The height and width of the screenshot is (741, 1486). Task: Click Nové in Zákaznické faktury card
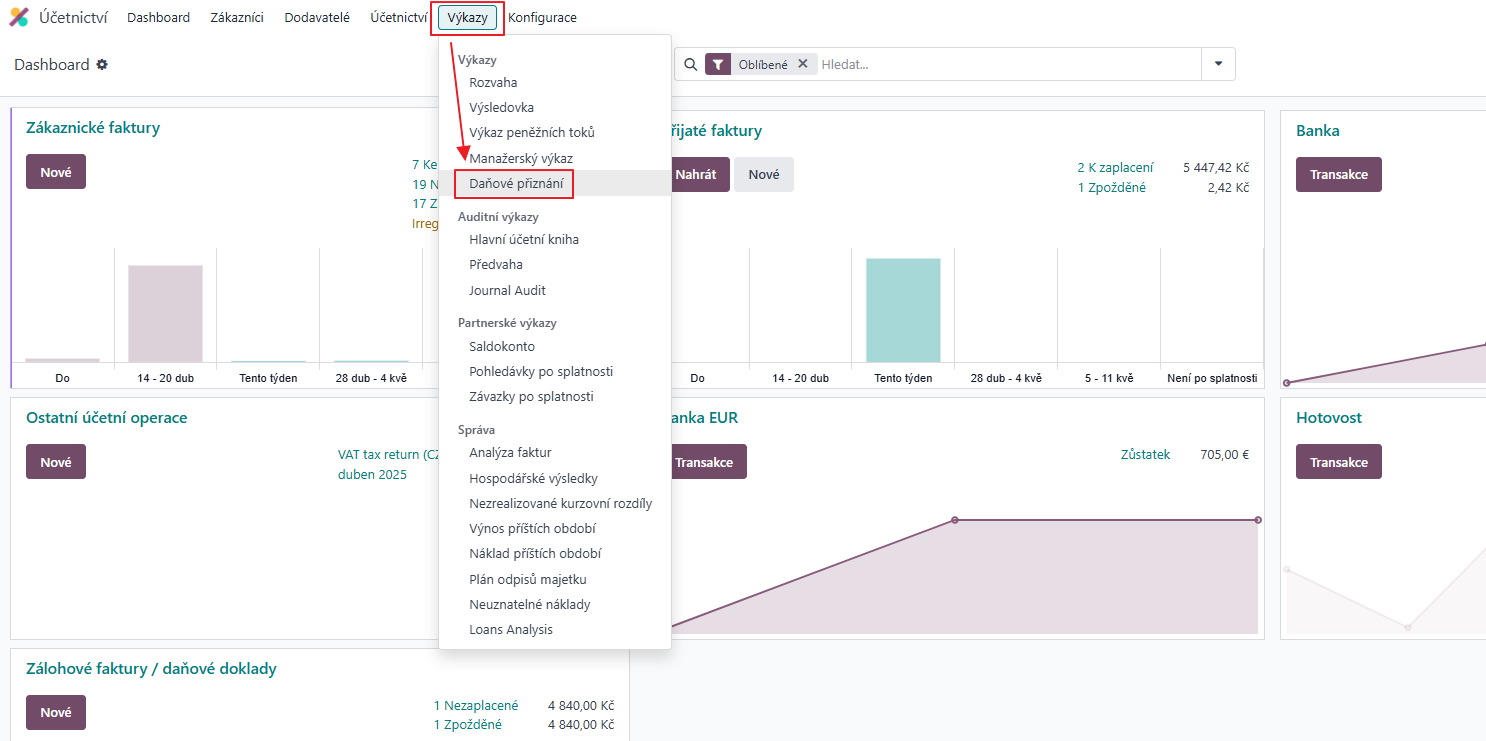click(56, 172)
